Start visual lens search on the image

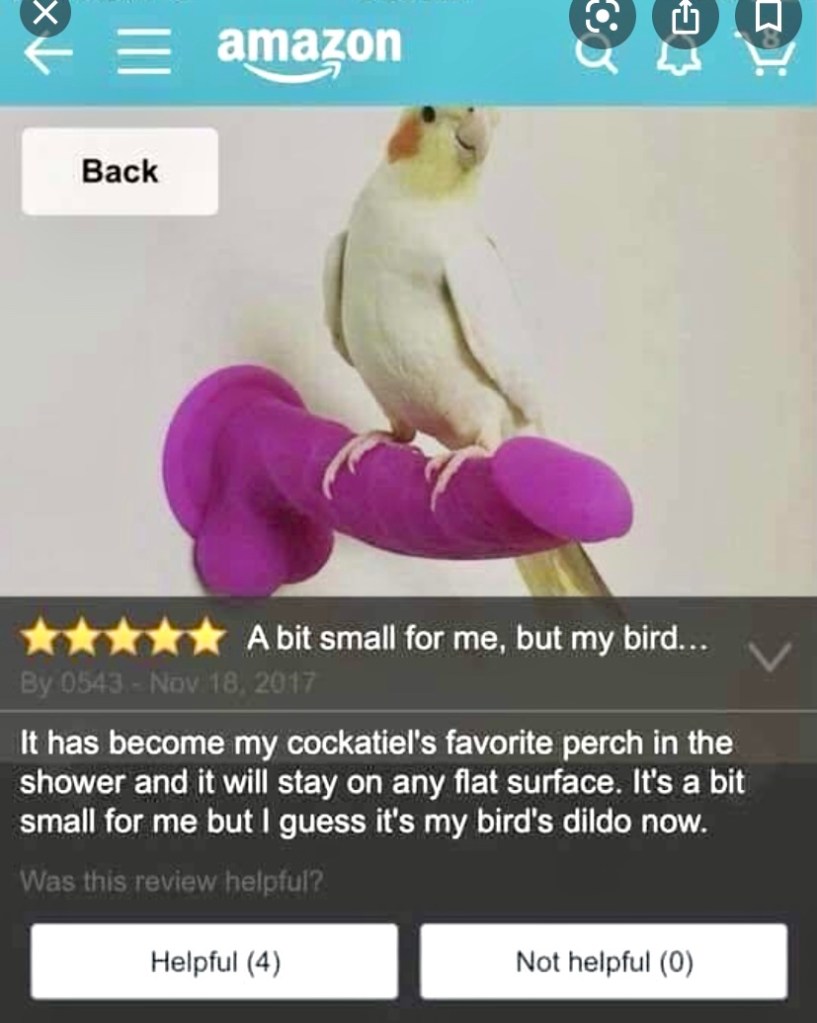pyautogui.click(x=602, y=18)
